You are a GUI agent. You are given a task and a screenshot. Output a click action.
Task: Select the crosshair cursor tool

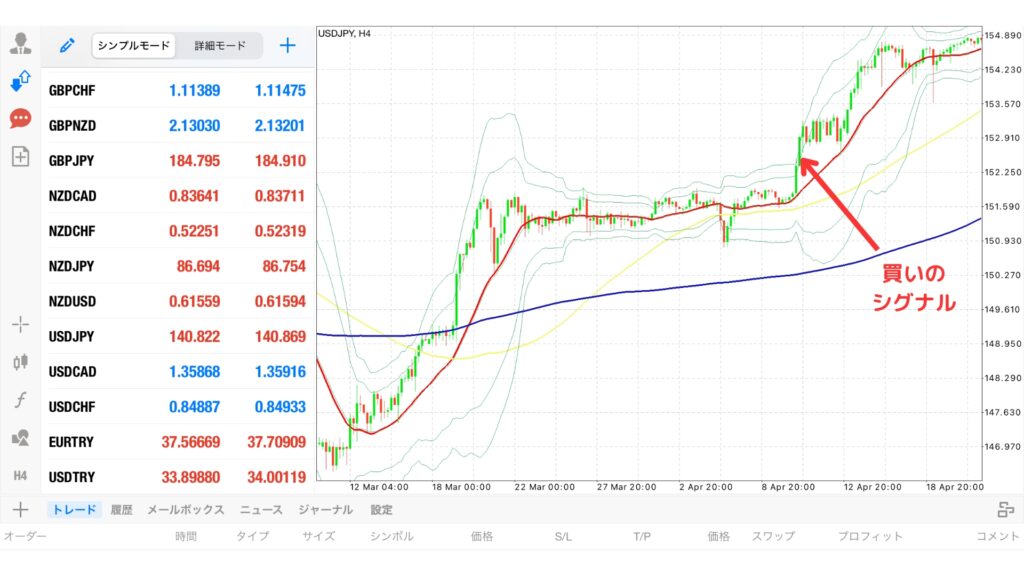pyautogui.click(x=20, y=324)
